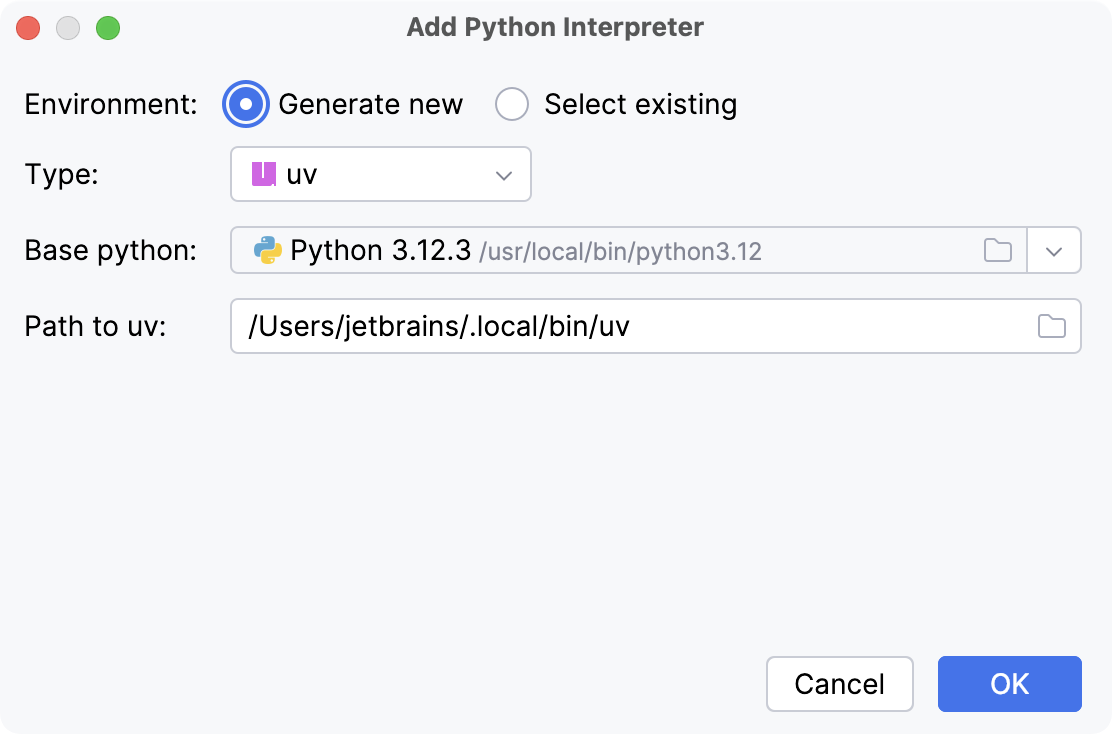Click the "Select existing" label text
The image size is (1112, 734).
click(x=640, y=104)
